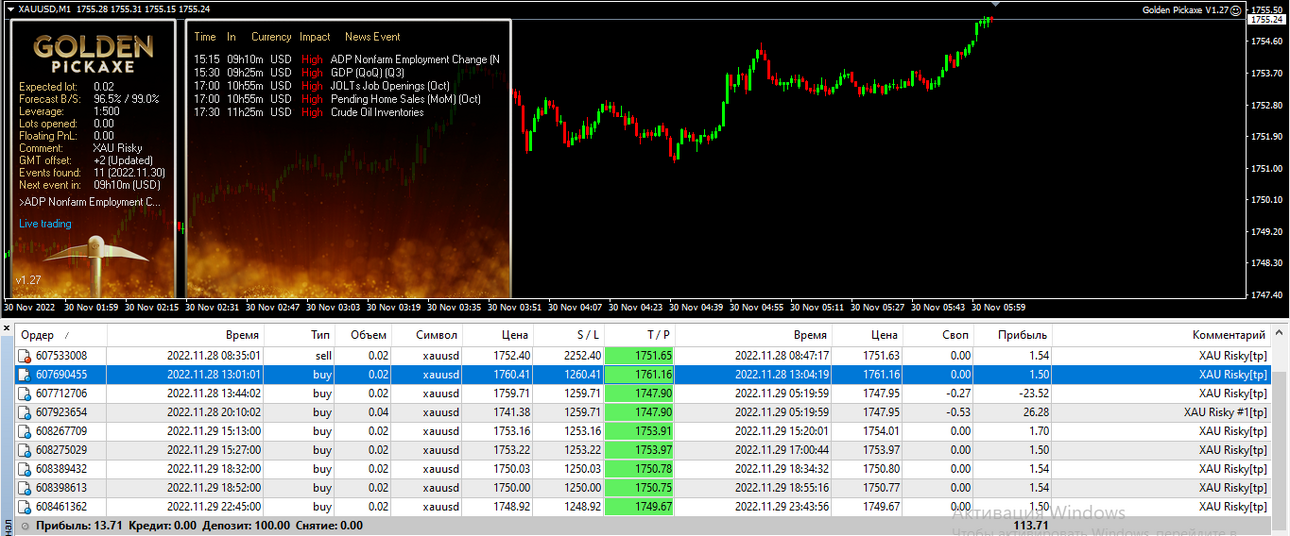Click the volume 0.04 cell
Screen dimensions: 1290x536
tap(377, 412)
